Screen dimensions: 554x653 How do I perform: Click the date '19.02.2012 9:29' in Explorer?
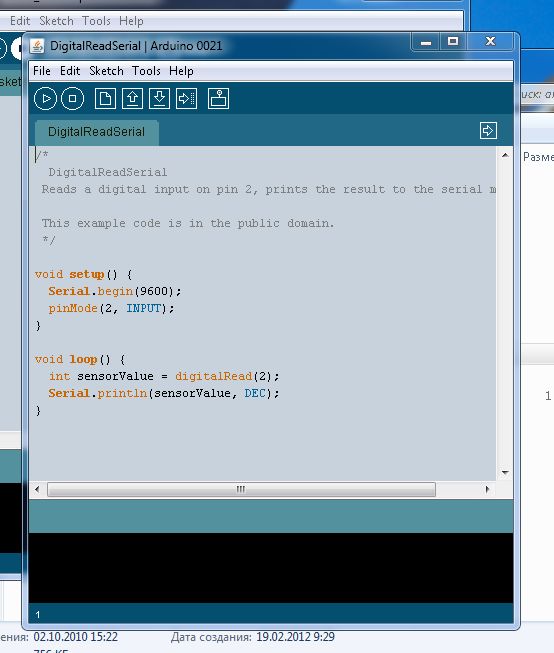(295, 637)
